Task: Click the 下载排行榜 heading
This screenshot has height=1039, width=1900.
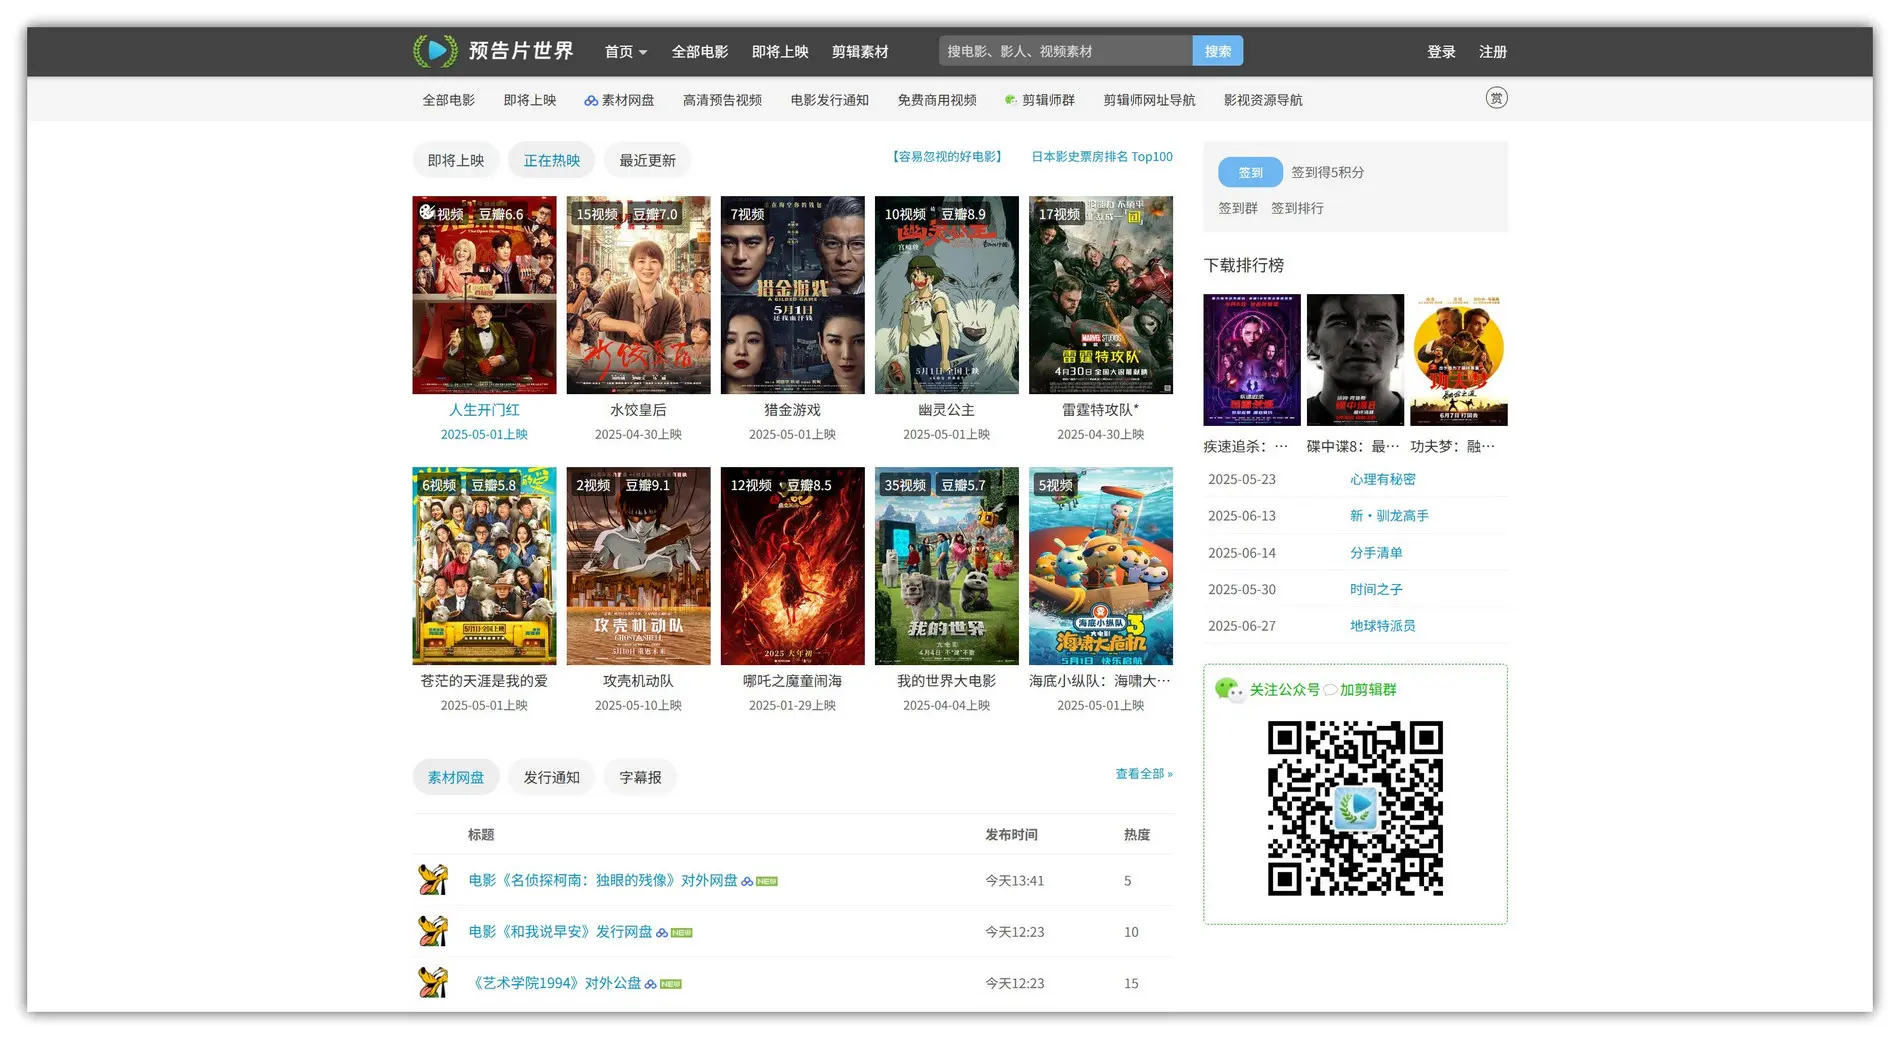Action: [x=1244, y=265]
